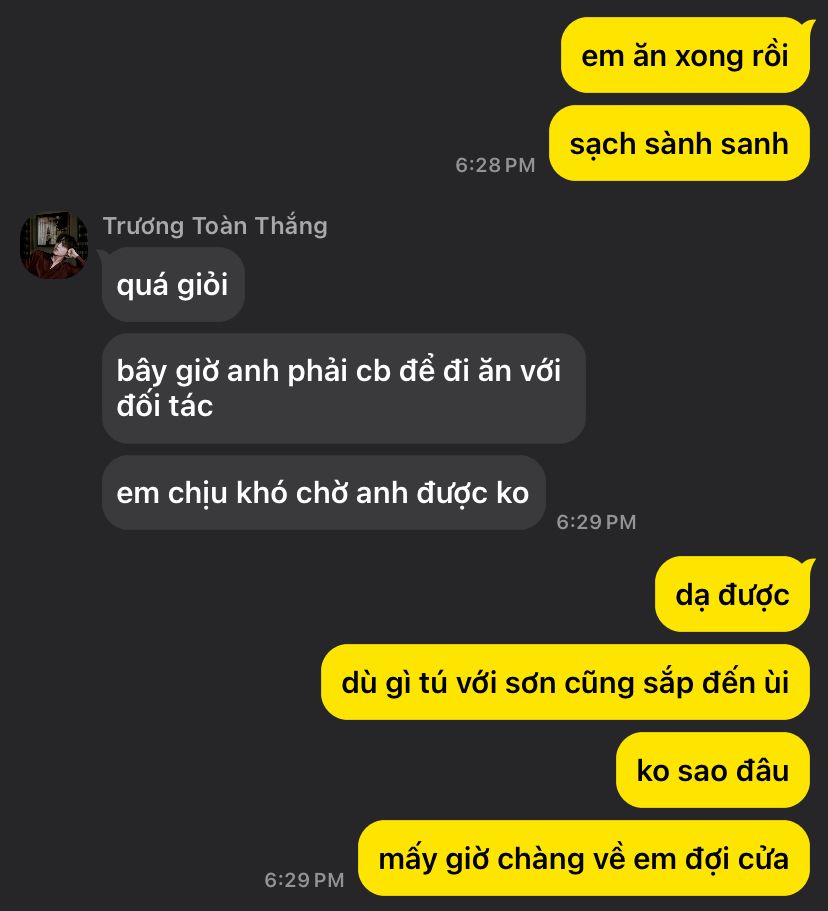The height and width of the screenshot is (911, 828).
Task: Click the 6:28 PM timestamp
Action: tap(495, 165)
